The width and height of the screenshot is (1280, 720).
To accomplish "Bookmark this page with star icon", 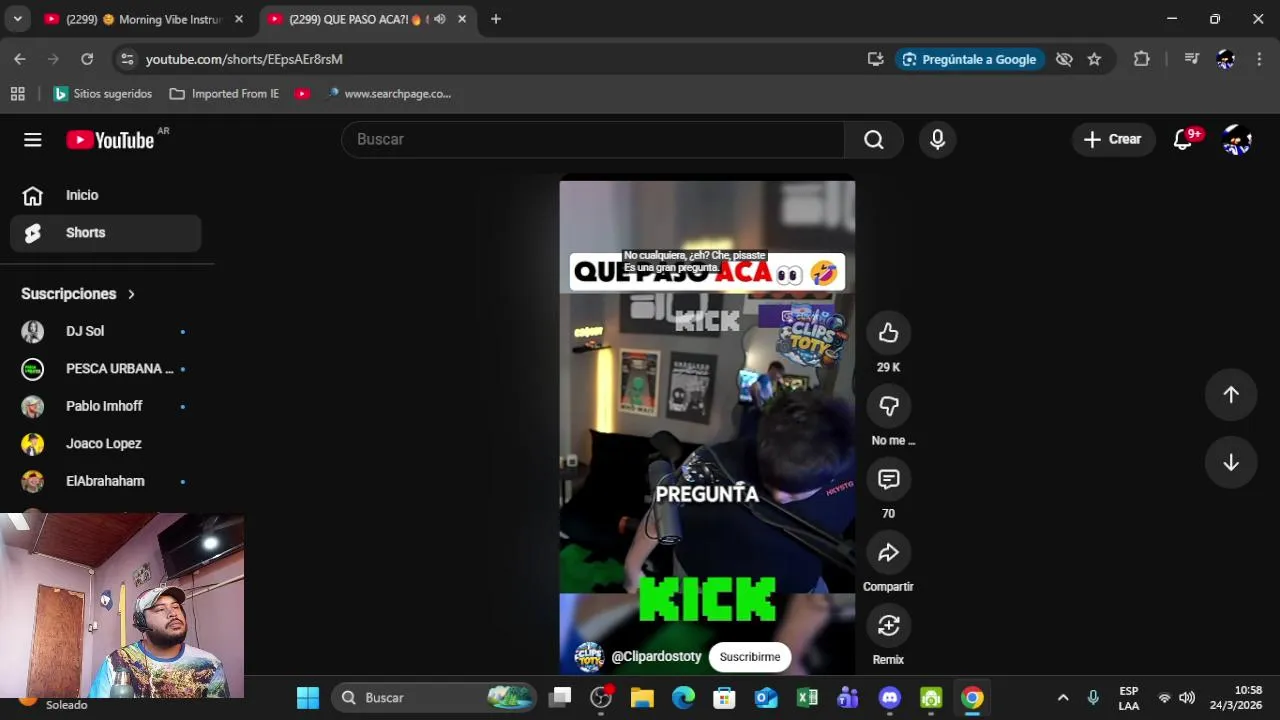I will pos(1094,59).
